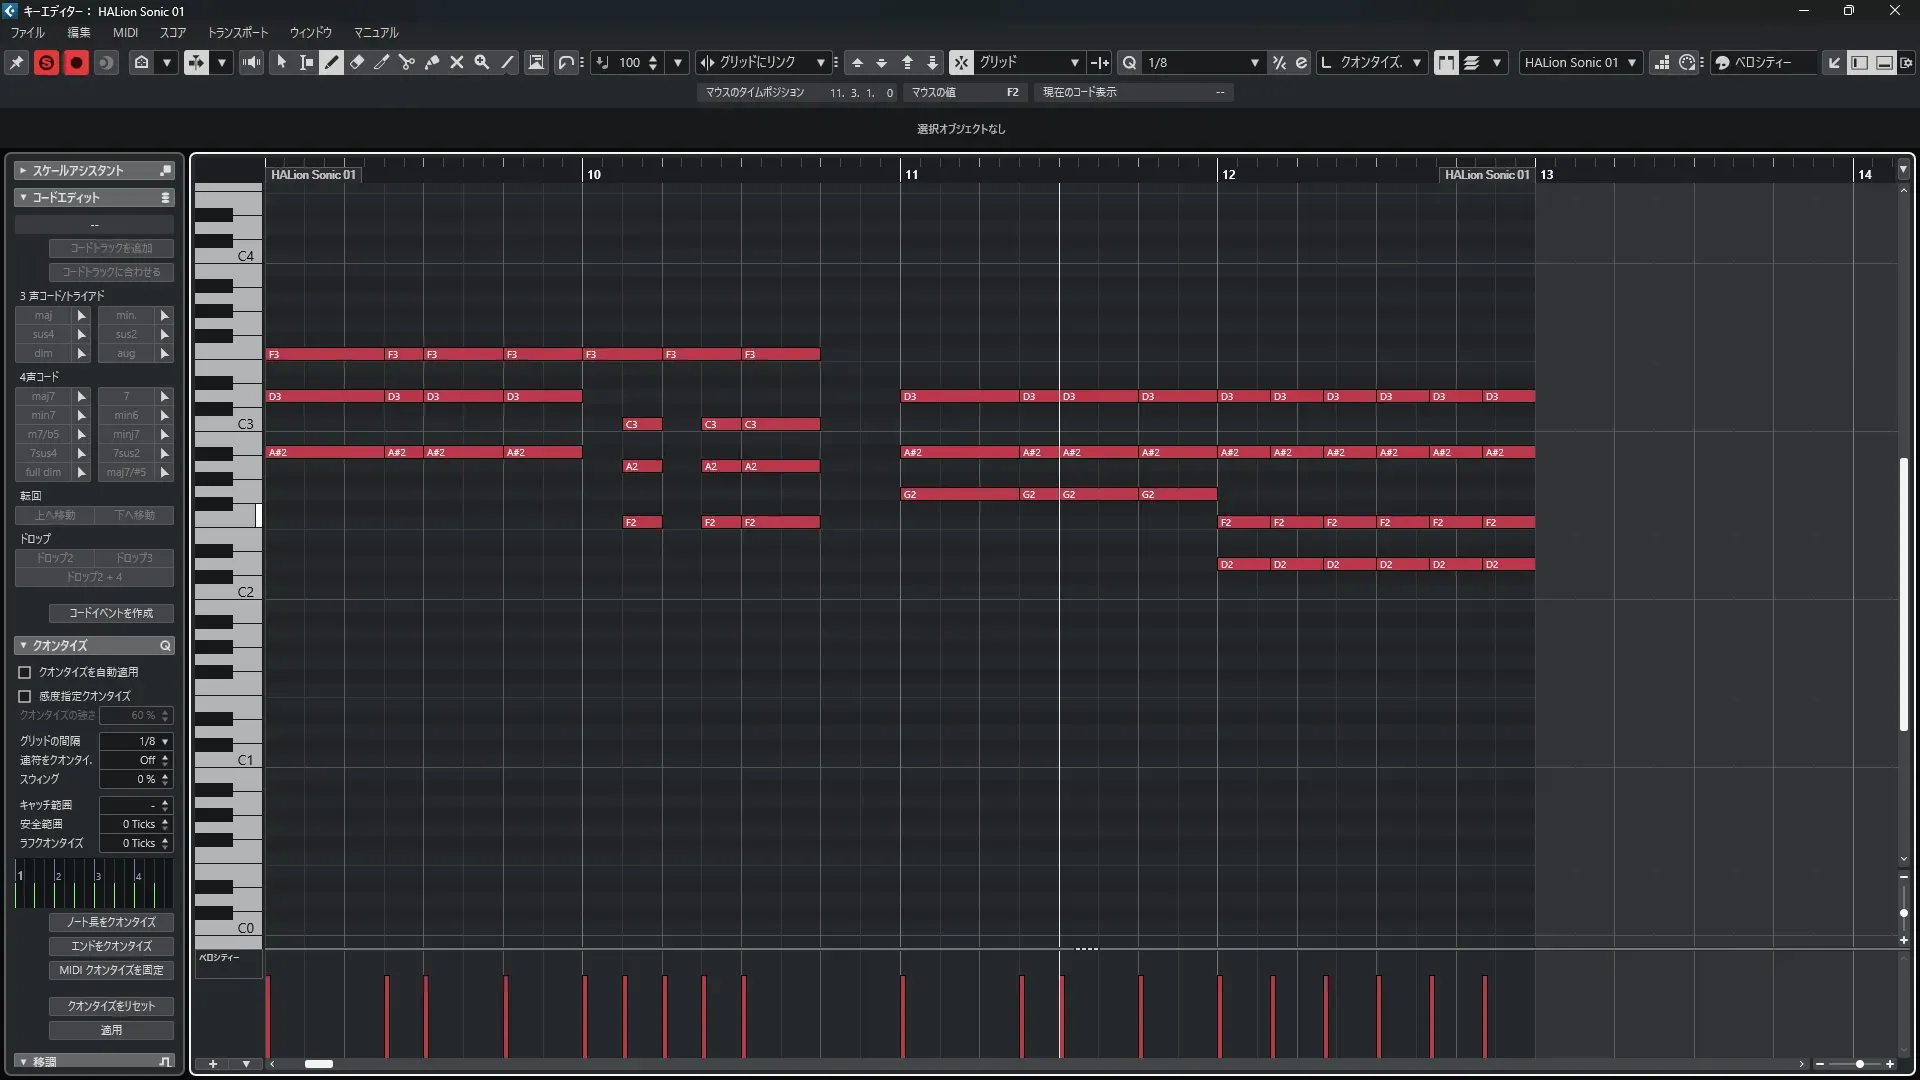This screenshot has width=1920, height=1080.
Task: Select the Scissors split tool
Action: 407,62
